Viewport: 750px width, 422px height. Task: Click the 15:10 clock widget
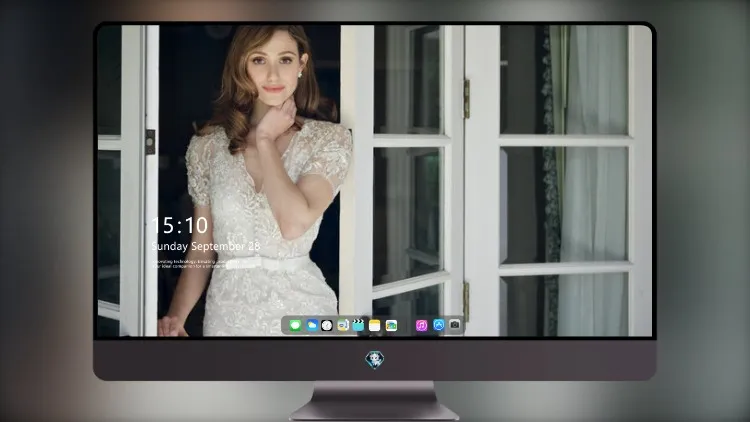click(x=180, y=225)
